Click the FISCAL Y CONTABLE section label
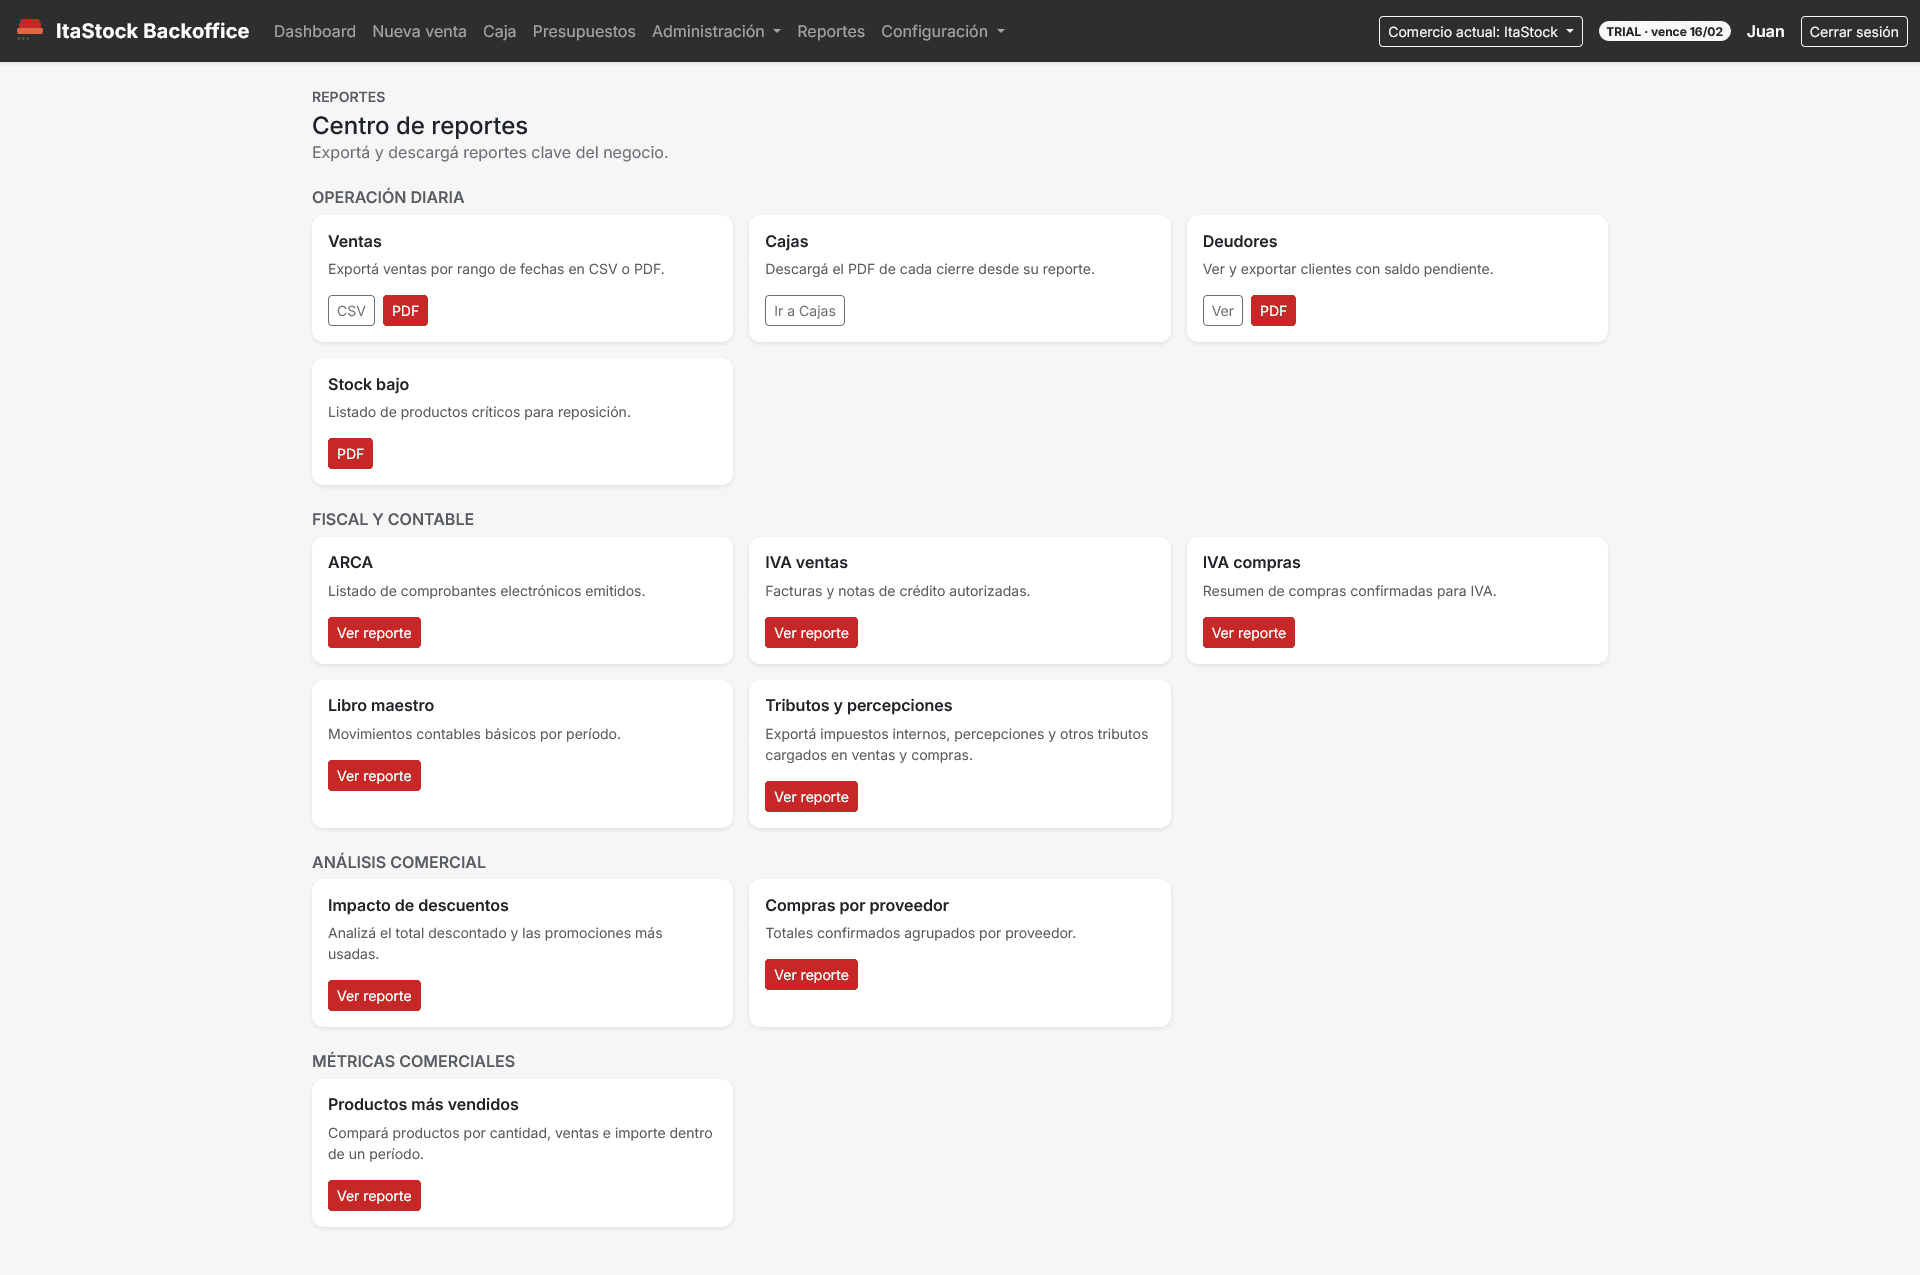 pyautogui.click(x=393, y=519)
